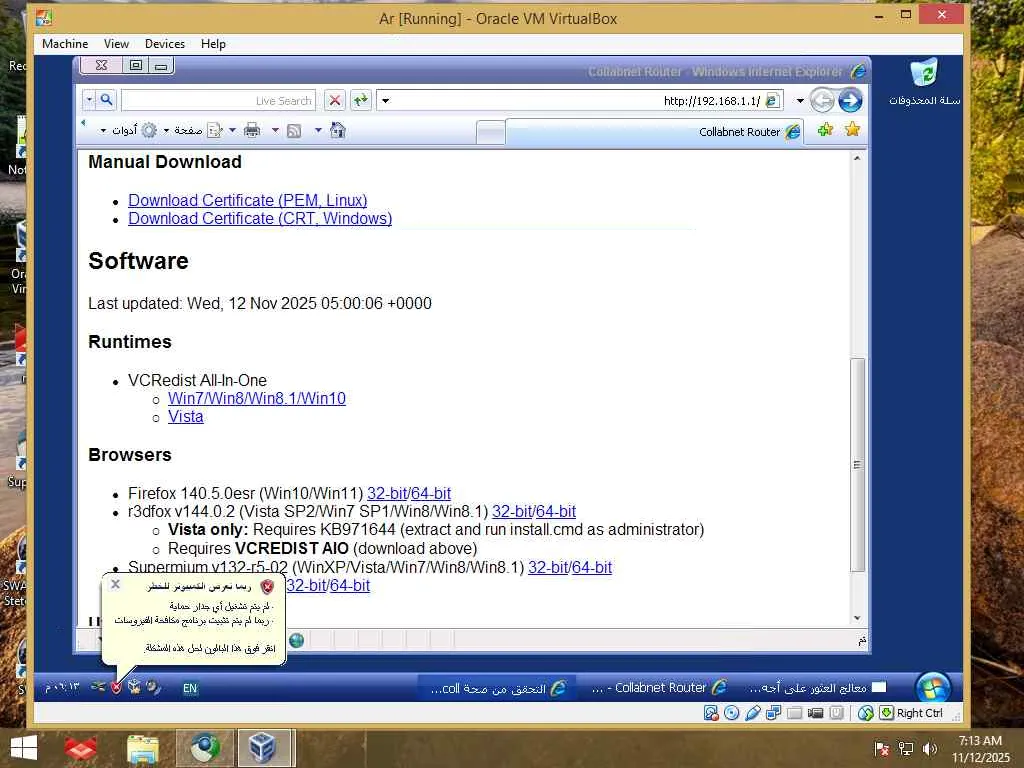Expand the Print dropdown arrow
The image size is (1024, 768).
[232, 131]
